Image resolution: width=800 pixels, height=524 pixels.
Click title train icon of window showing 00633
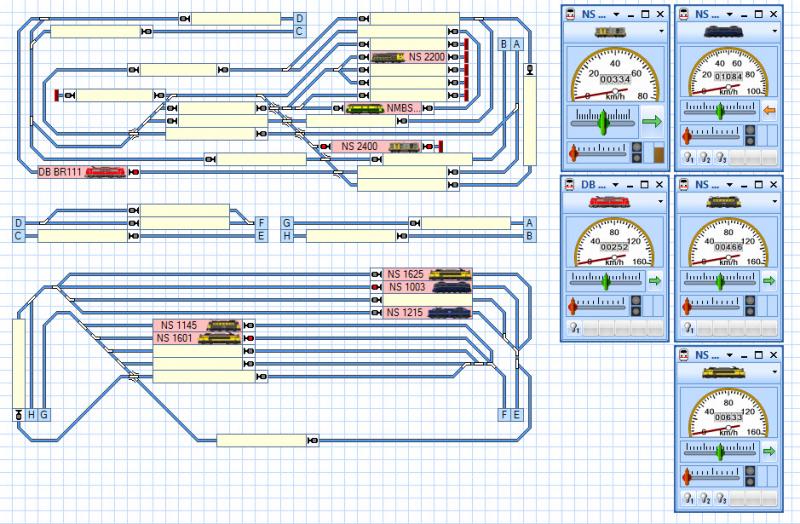pos(685,355)
